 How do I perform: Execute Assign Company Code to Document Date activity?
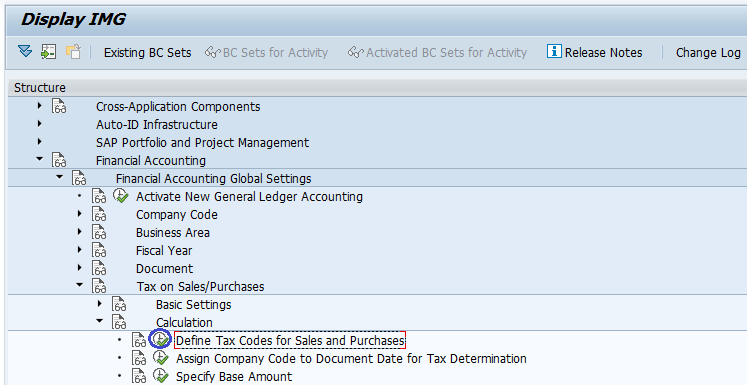click(x=161, y=358)
